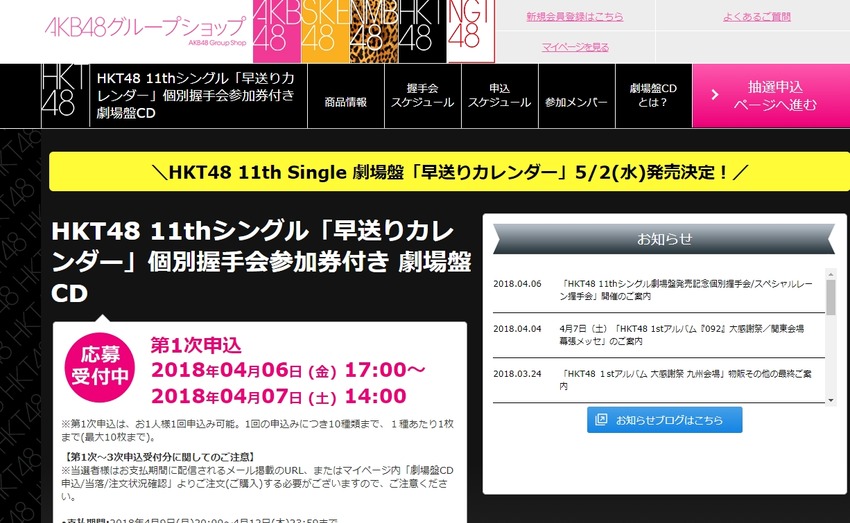The width and height of the screenshot is (850, 523).
Task: Open the 劇場盤CDとは？ menu item
Action: [654, 95]
